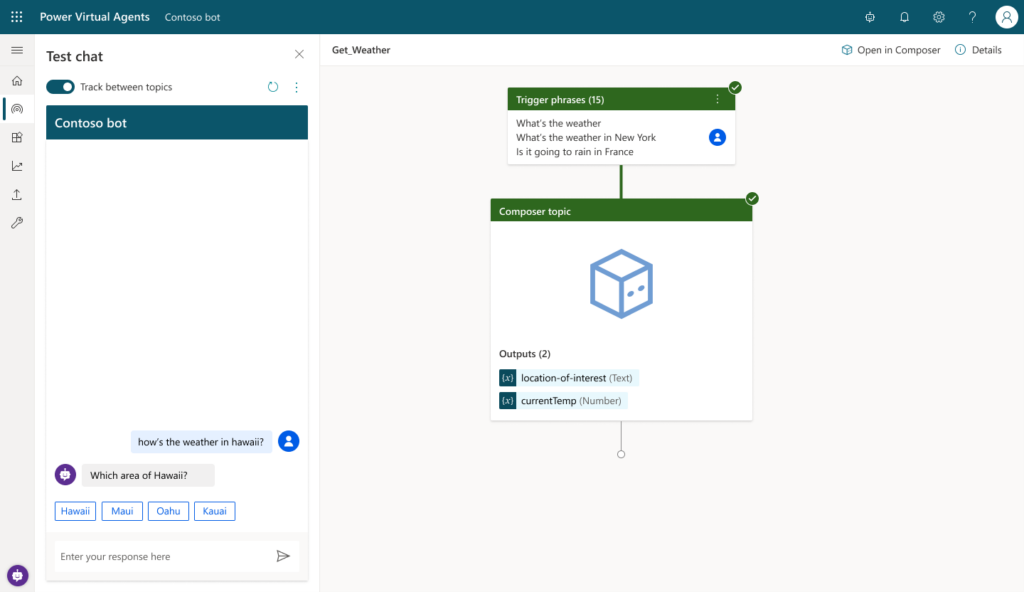Select the Entities icon in the sidebar
The image size is (1024, 592).
pyautogui.click(x=16, y=137)
